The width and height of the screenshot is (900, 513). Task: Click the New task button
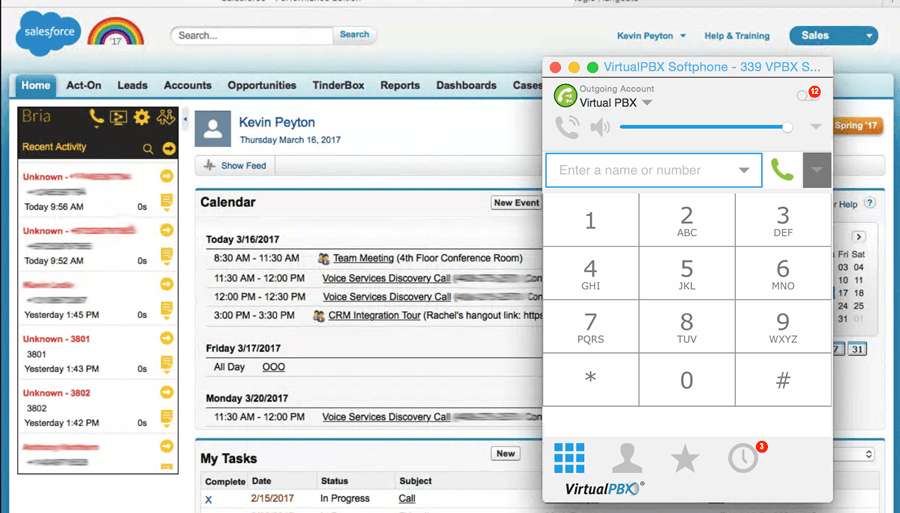click(506, 453)
